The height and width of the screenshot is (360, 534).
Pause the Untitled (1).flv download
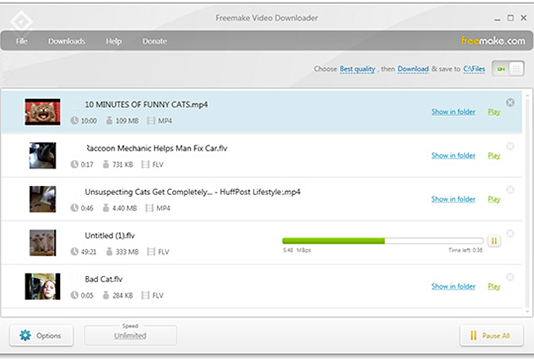pos(494,241)
